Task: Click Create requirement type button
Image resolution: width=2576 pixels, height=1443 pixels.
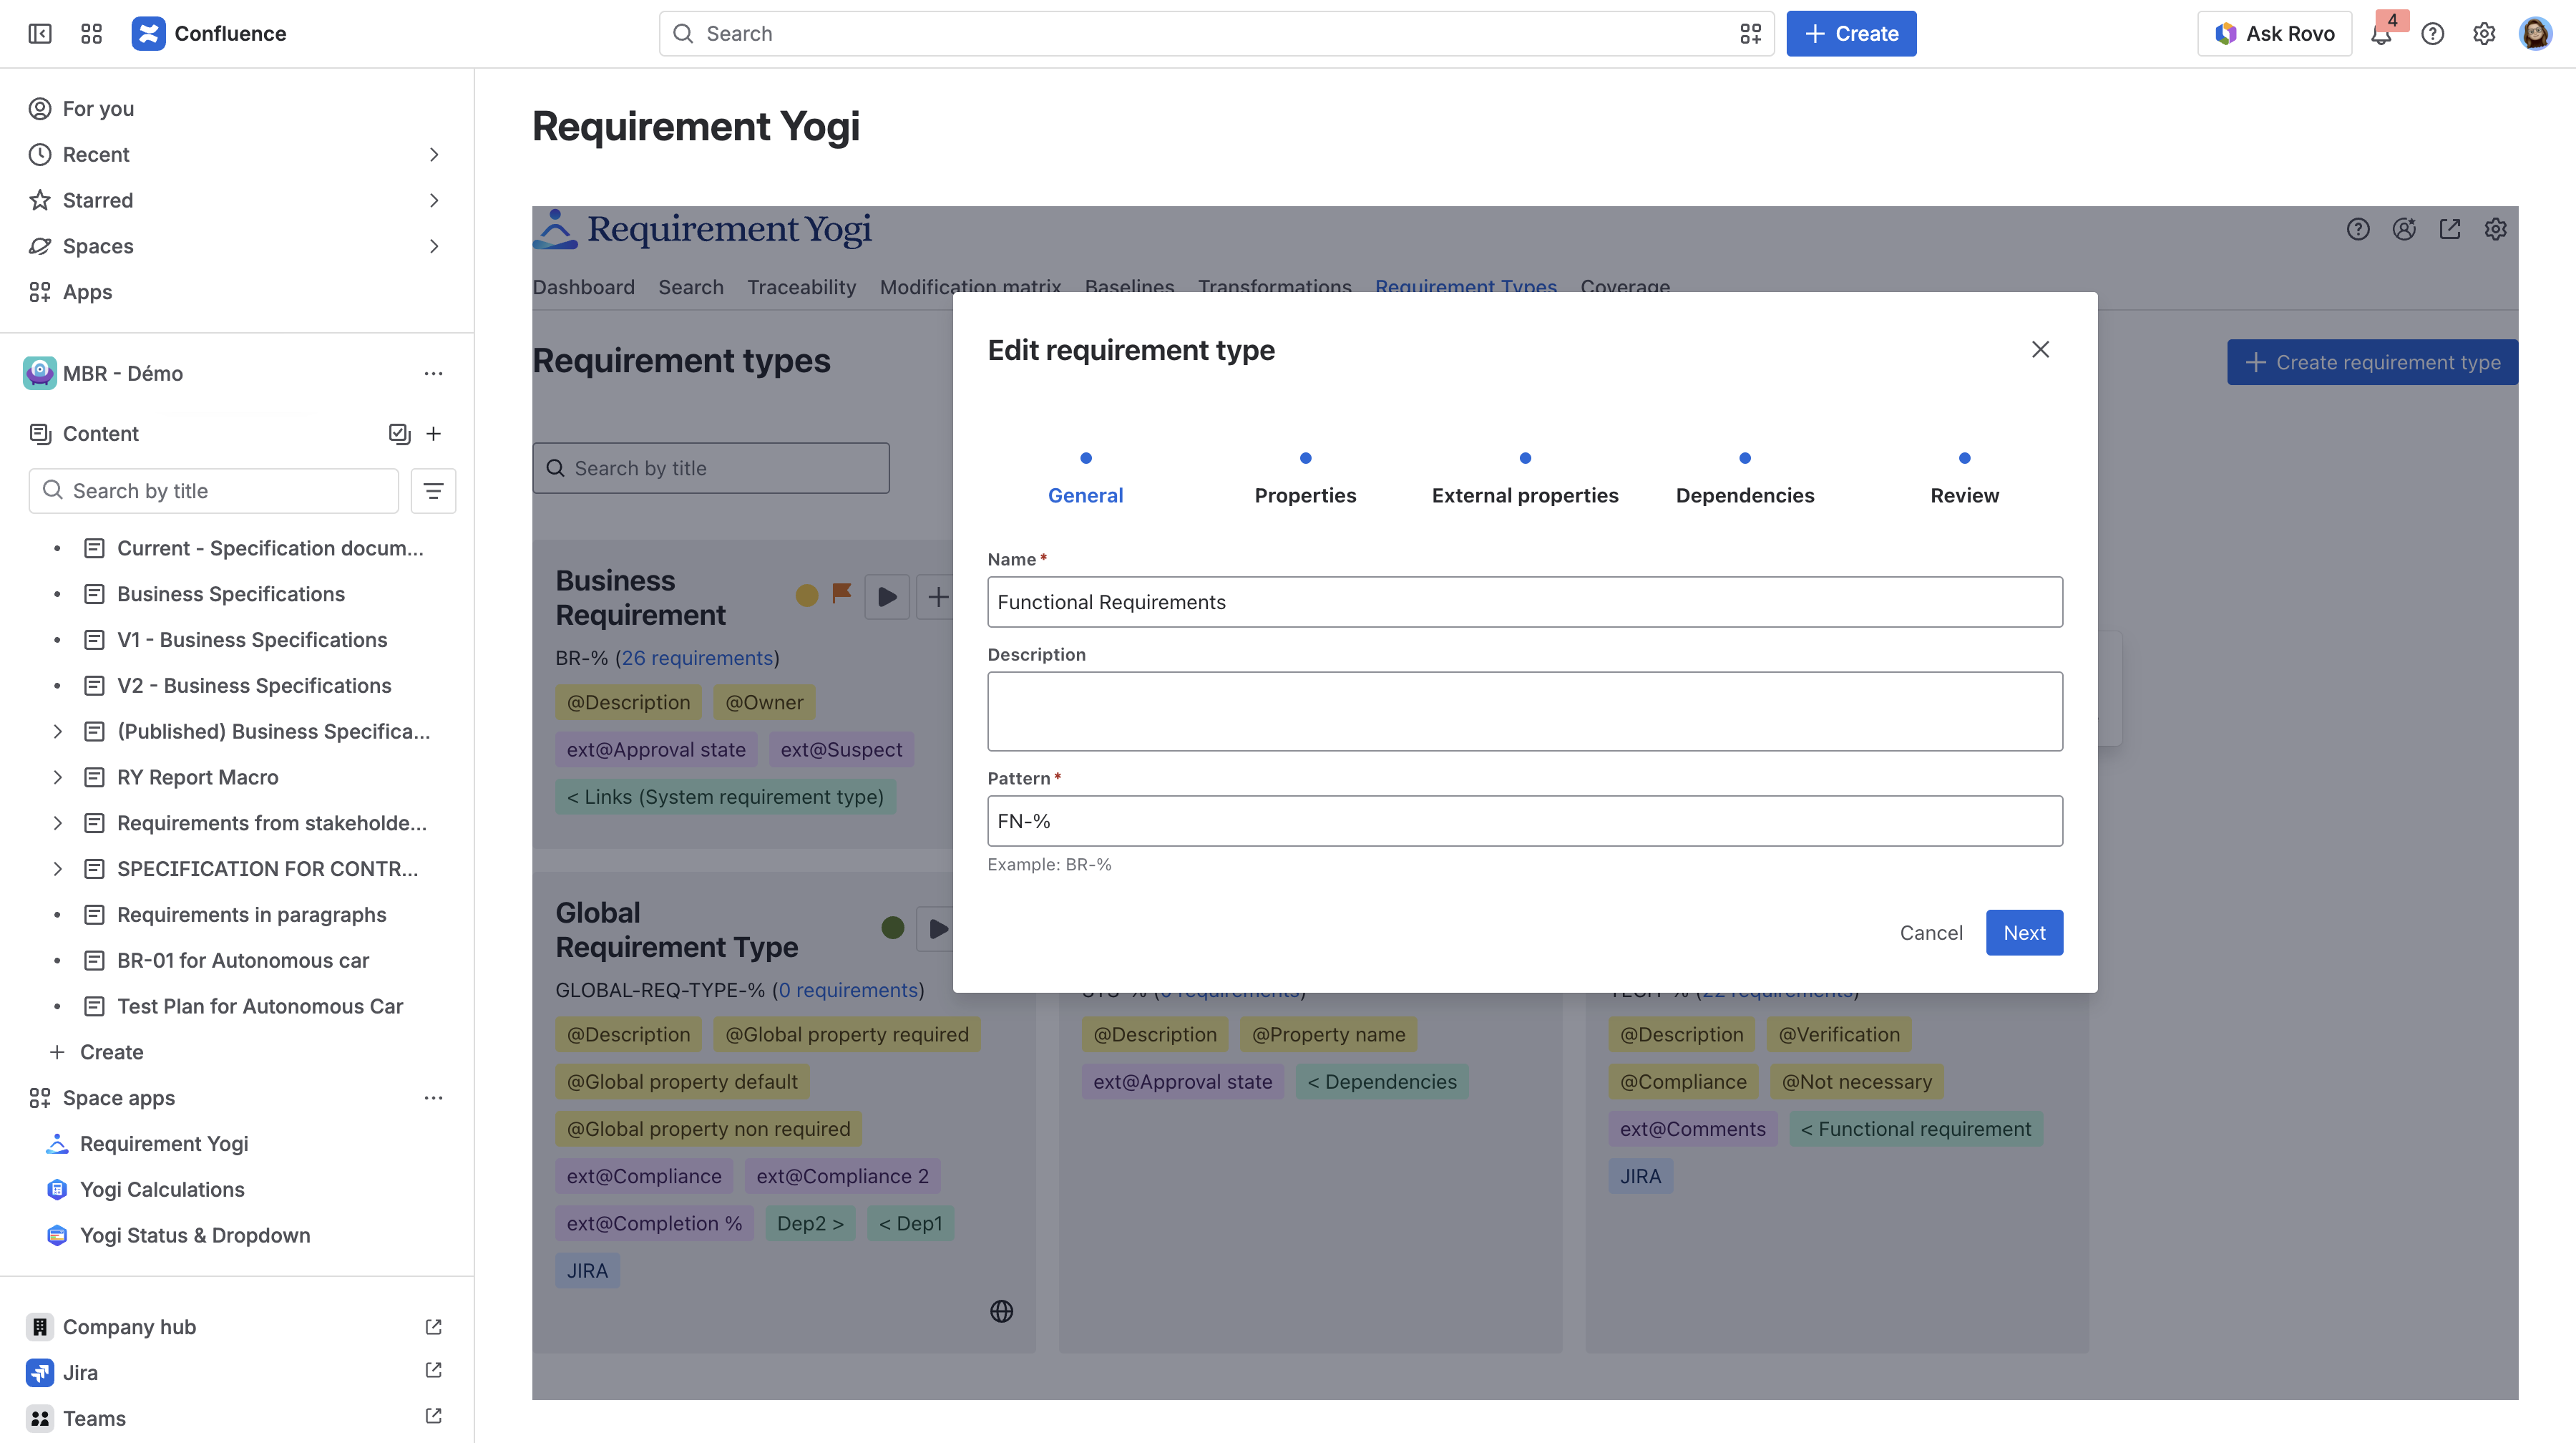Action: (2372, 363)
